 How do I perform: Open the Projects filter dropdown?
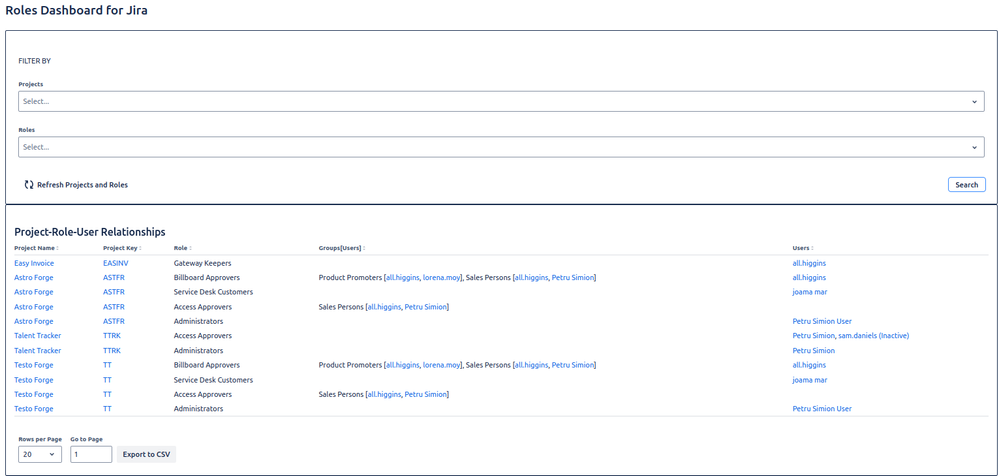501,101
